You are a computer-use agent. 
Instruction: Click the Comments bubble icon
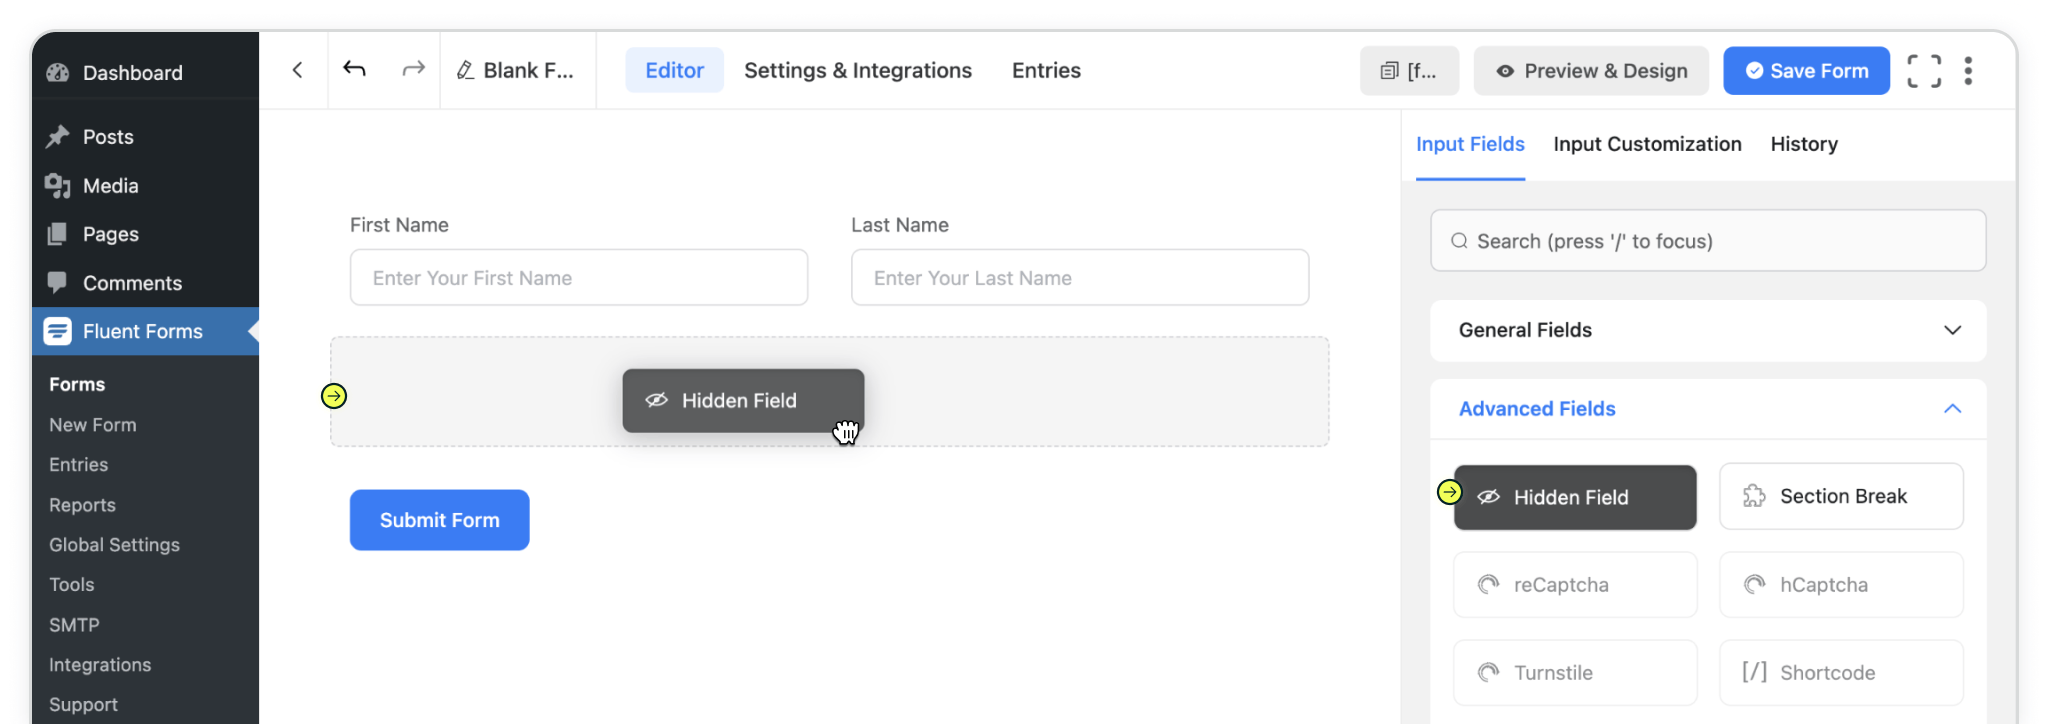[58, 282]
